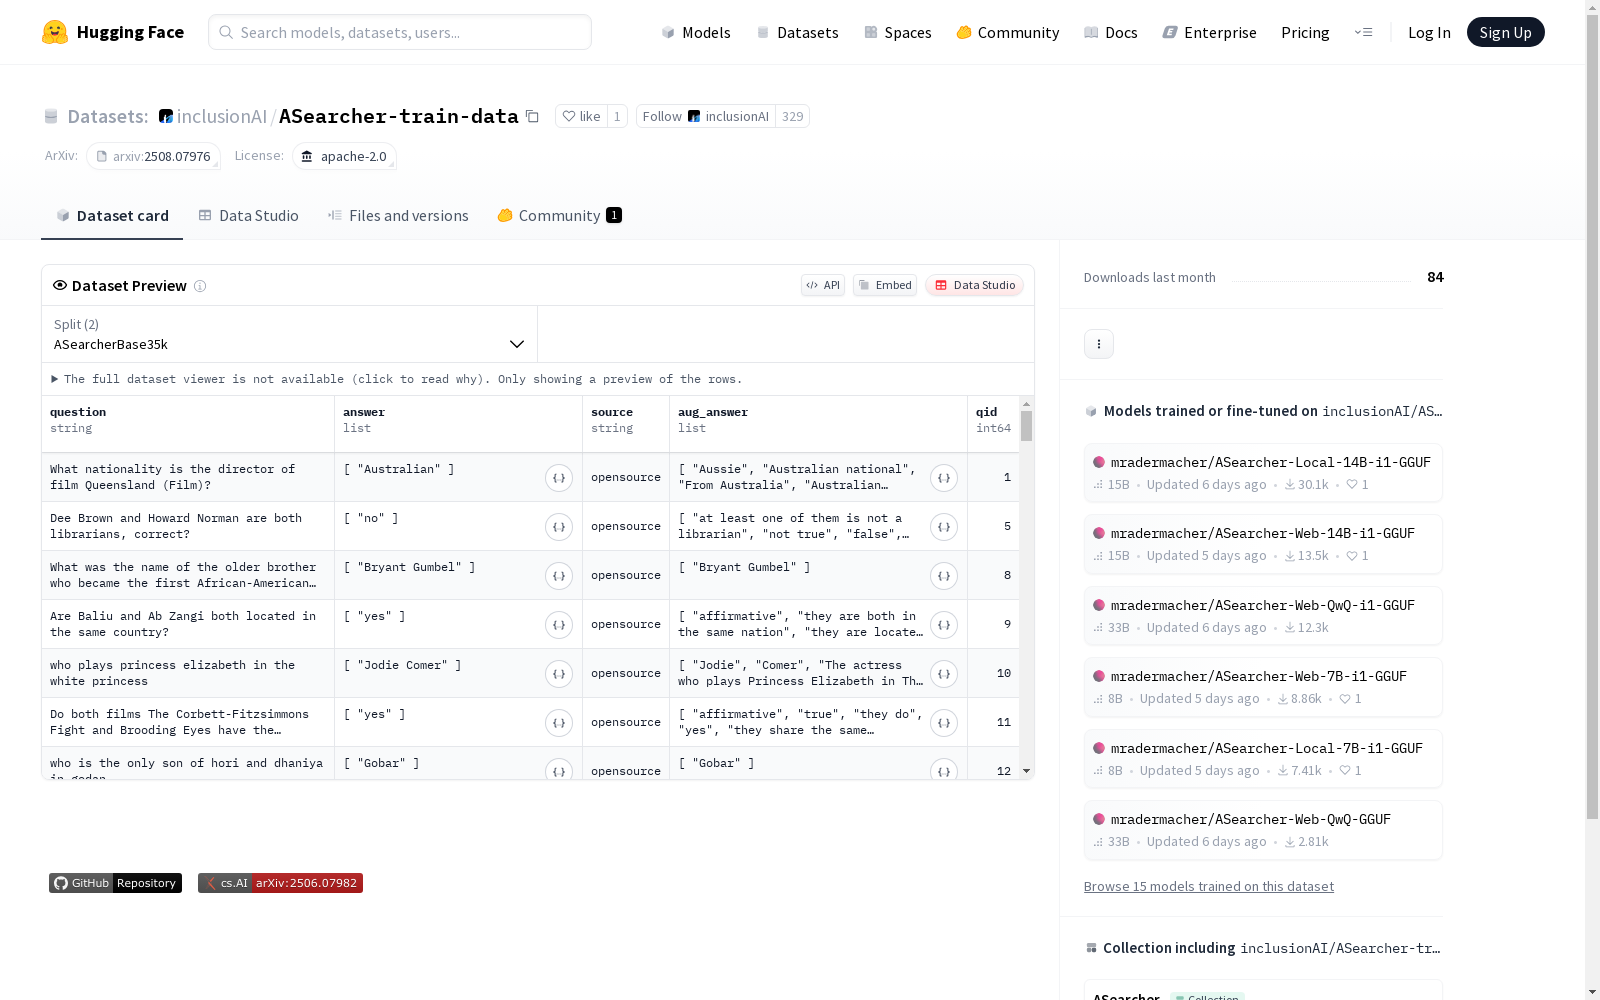Image resolution: width=1600 pixels, height=1000 pixels.
Task: Expand answer JSON in the Baliu and Ab Zangi row
Action: pos(559,625)
